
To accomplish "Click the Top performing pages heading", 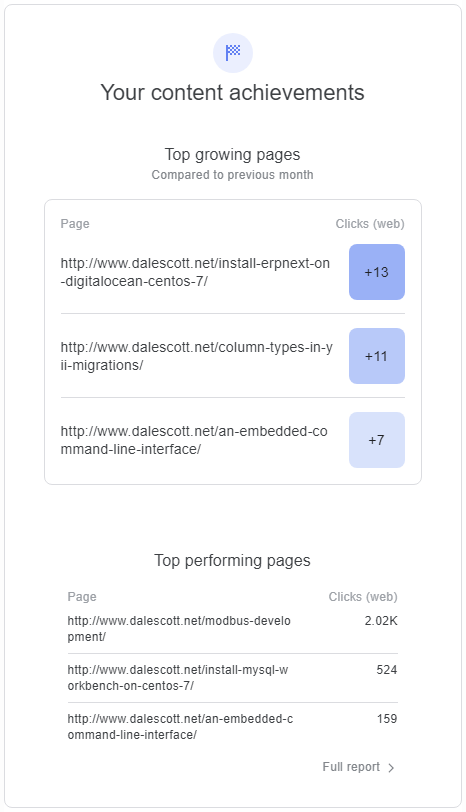I will pyautogui.click(x=232, y=560).
